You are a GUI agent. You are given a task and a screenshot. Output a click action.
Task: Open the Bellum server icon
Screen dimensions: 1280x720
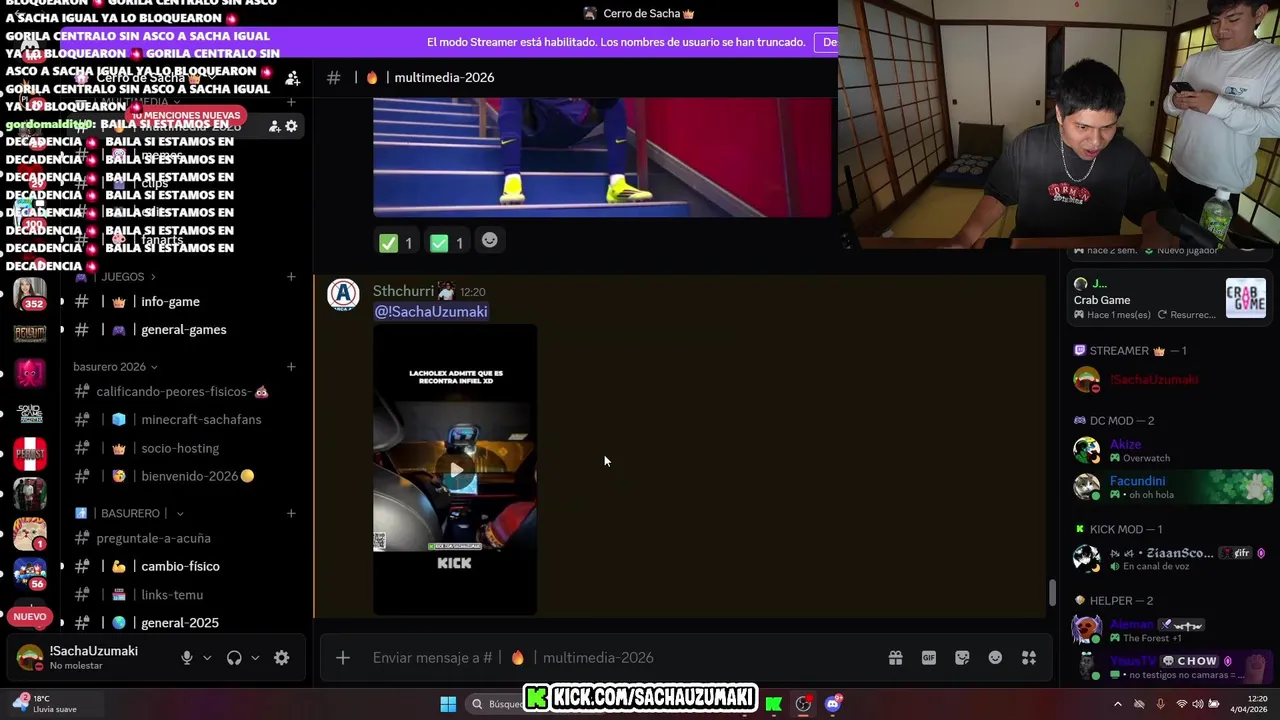(x=30, y=334)
